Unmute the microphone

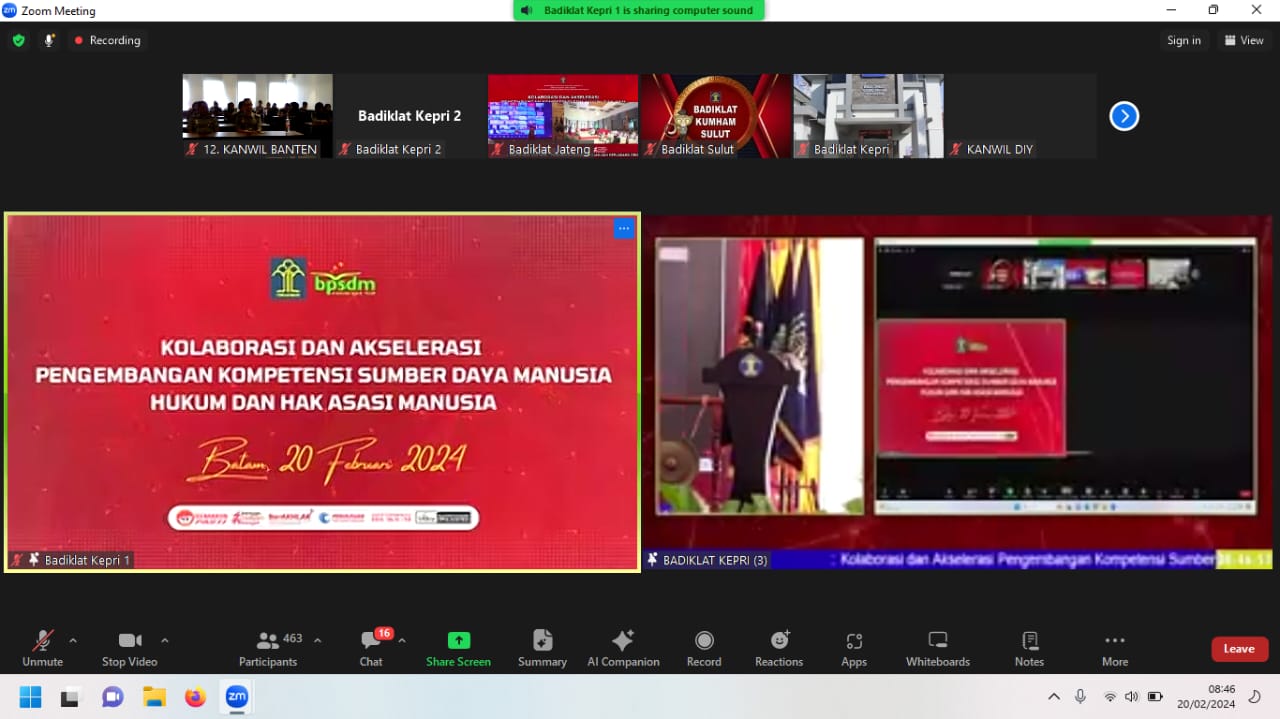point(43,647)
